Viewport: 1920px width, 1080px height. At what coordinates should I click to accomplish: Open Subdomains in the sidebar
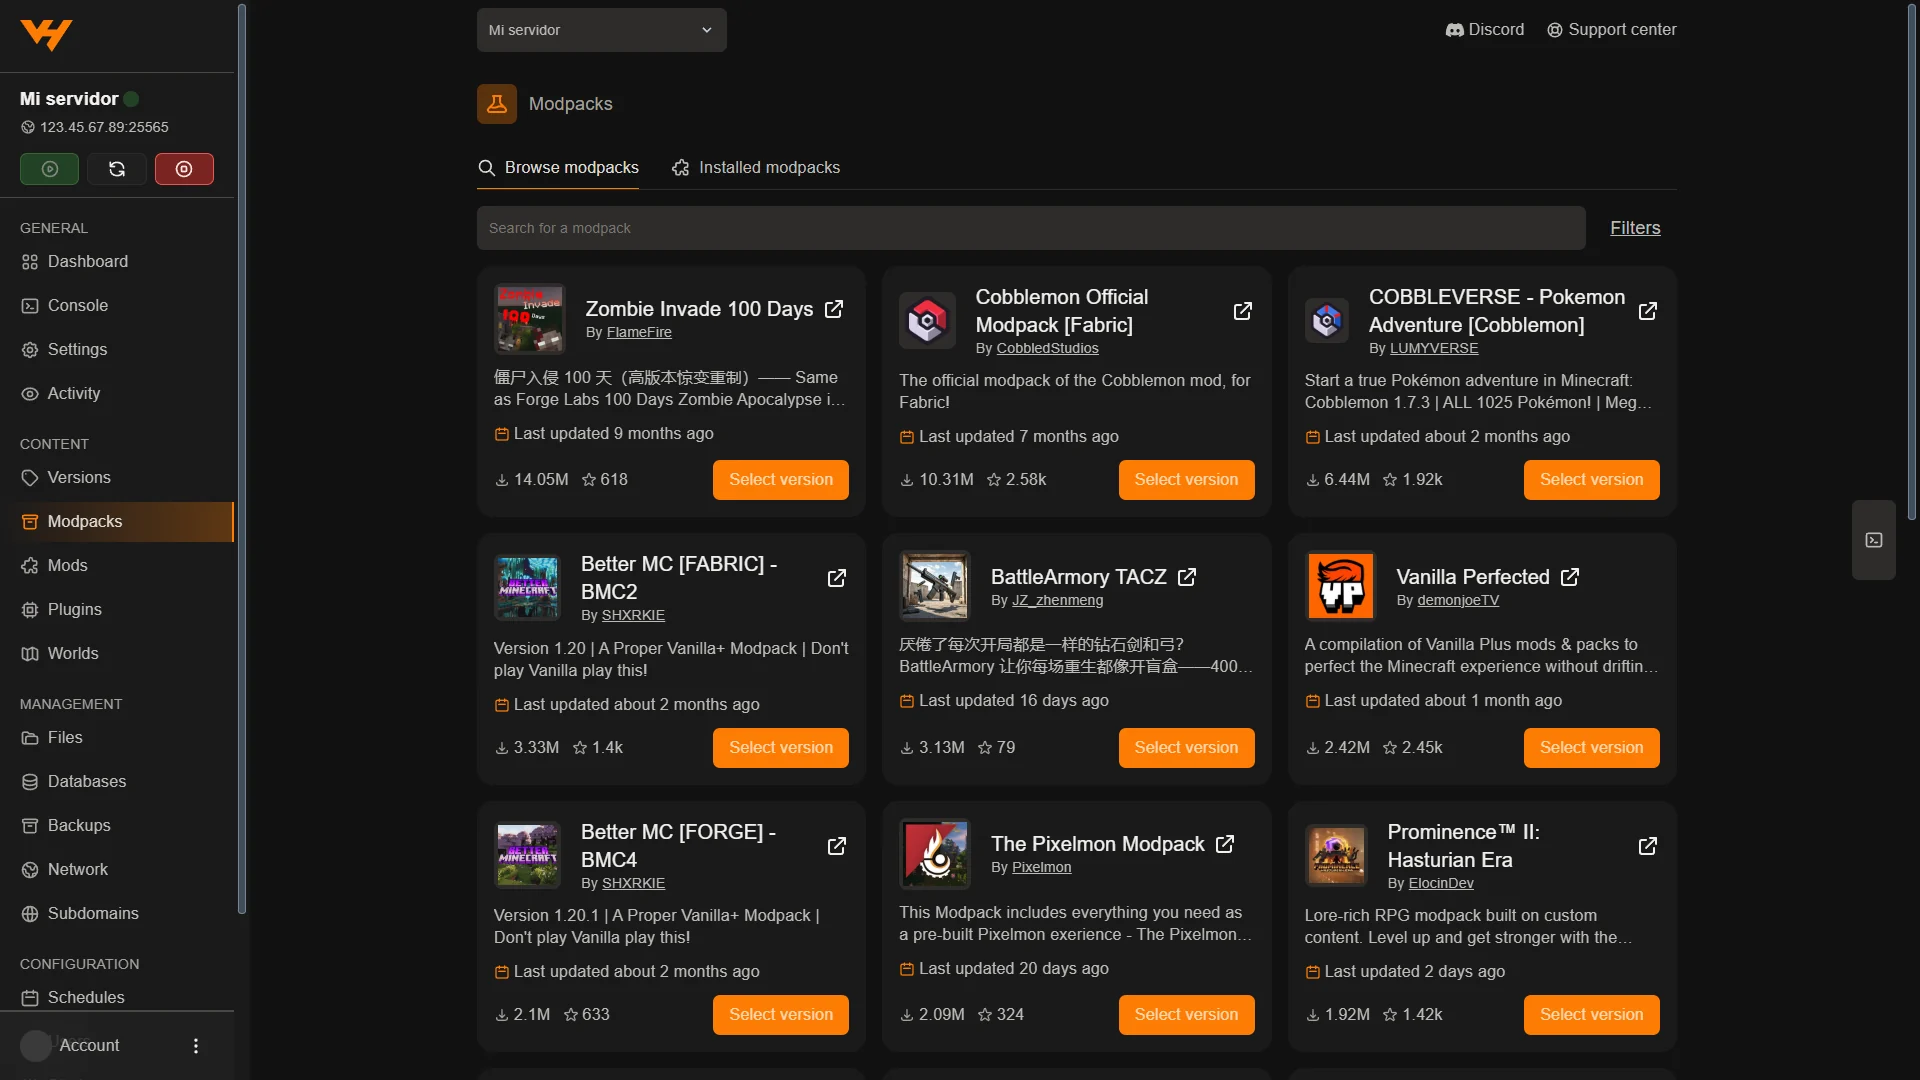(117, 914)
